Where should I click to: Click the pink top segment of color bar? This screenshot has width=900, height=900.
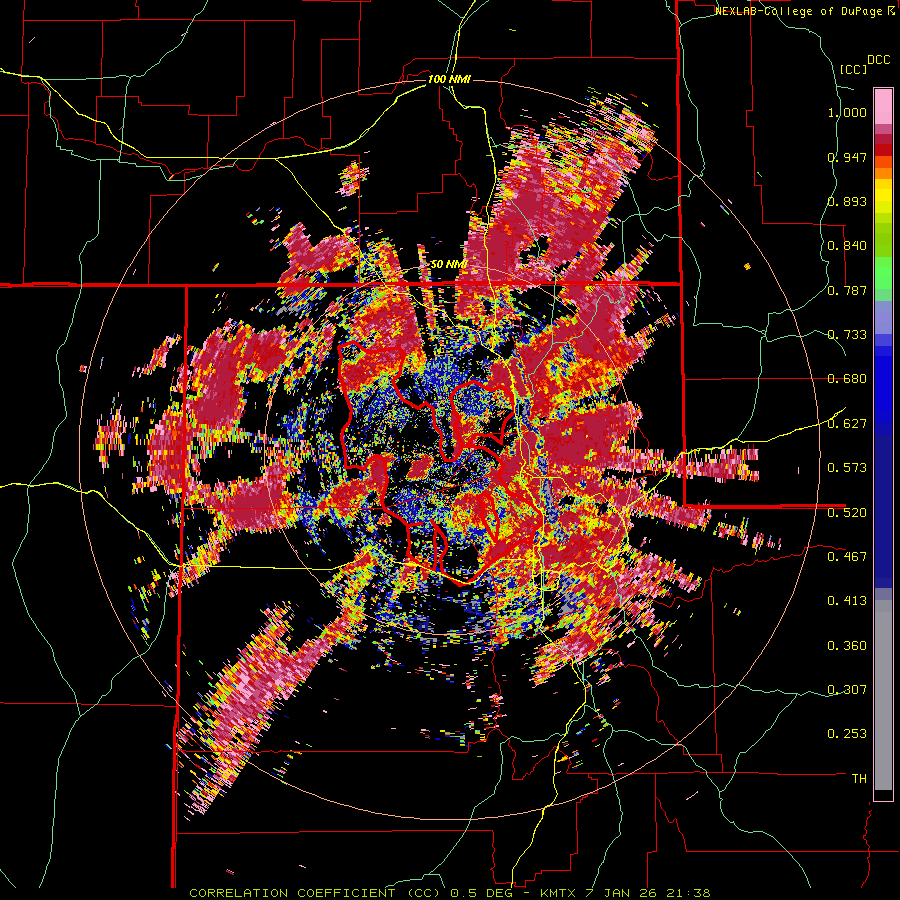883,107
